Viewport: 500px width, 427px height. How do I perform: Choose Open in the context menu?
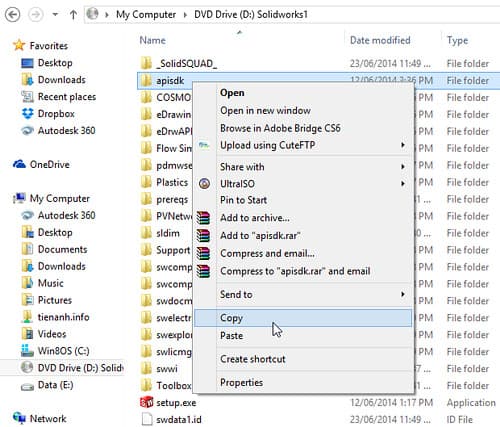tap(232, 93)
